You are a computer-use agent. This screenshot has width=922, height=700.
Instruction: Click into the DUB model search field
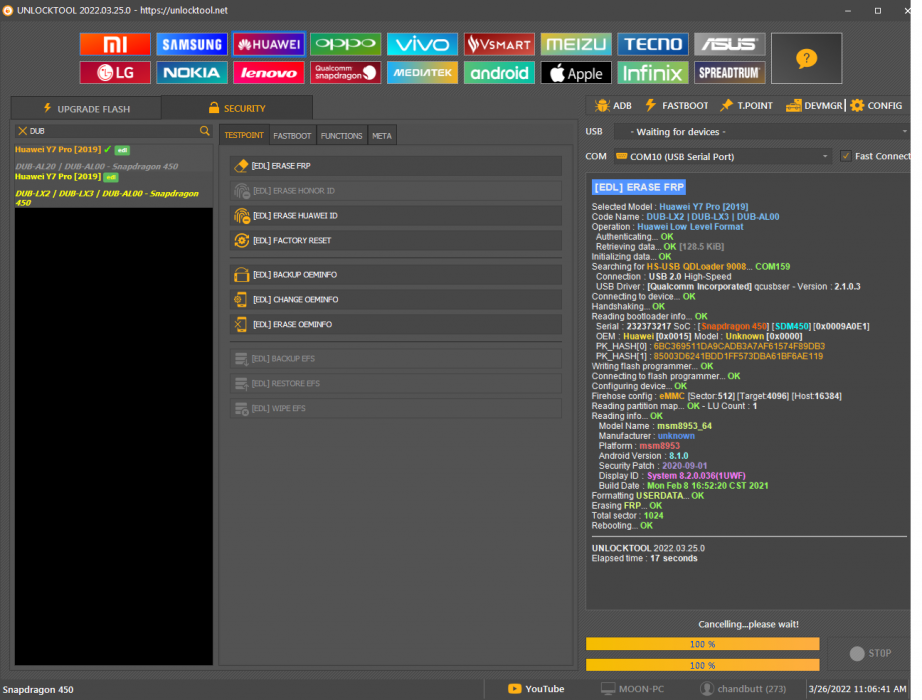[x=113, y=131]
